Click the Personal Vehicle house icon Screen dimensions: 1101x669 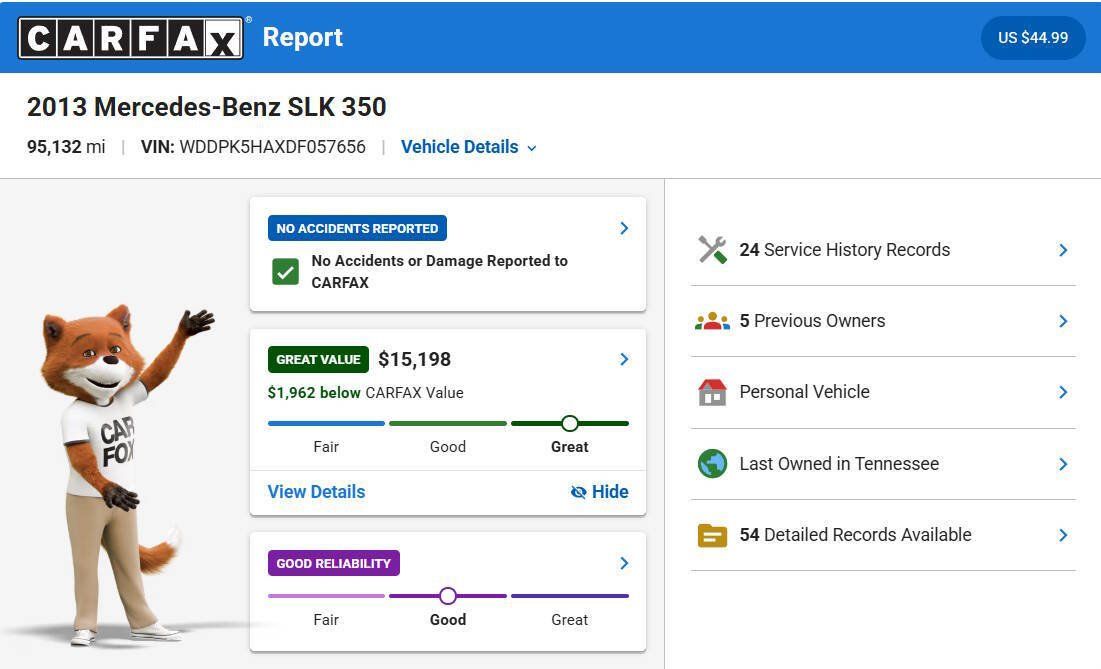click(712, 392)
